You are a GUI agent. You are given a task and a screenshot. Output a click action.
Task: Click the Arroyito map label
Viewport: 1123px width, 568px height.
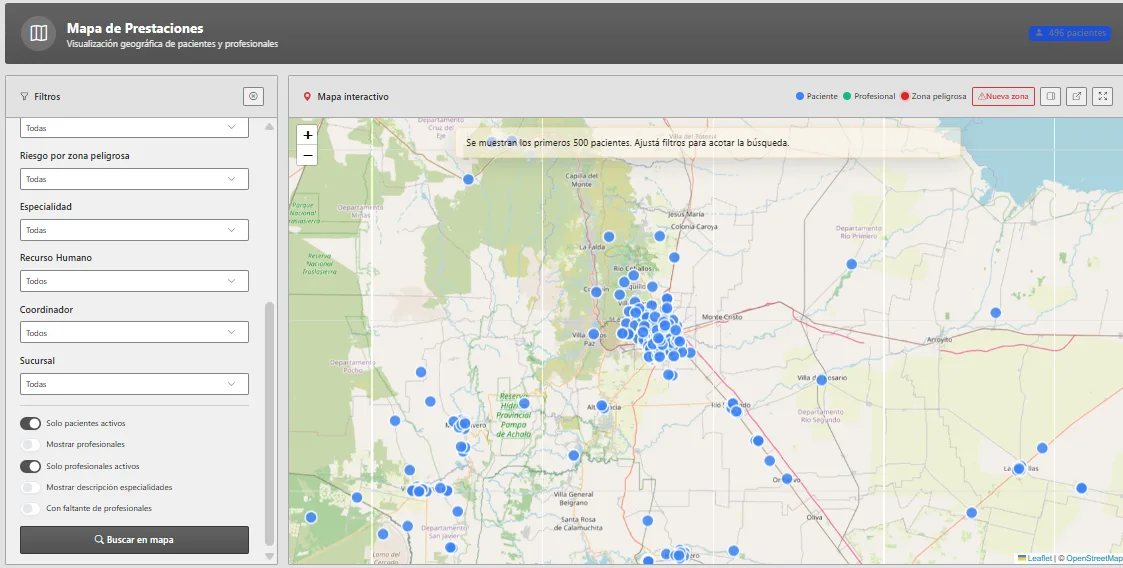(939, 340)
